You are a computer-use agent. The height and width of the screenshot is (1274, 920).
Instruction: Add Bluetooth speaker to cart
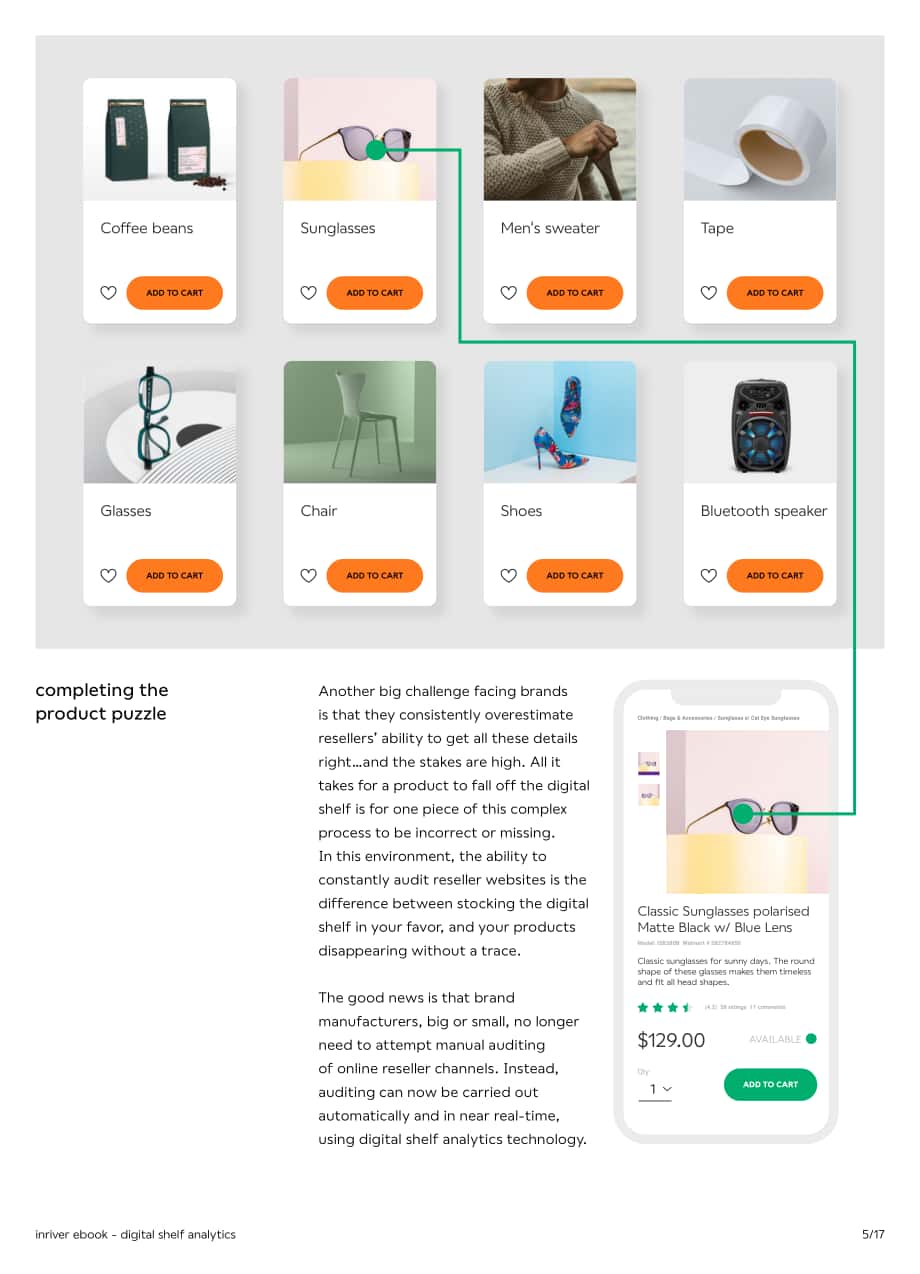coord(774,575)
